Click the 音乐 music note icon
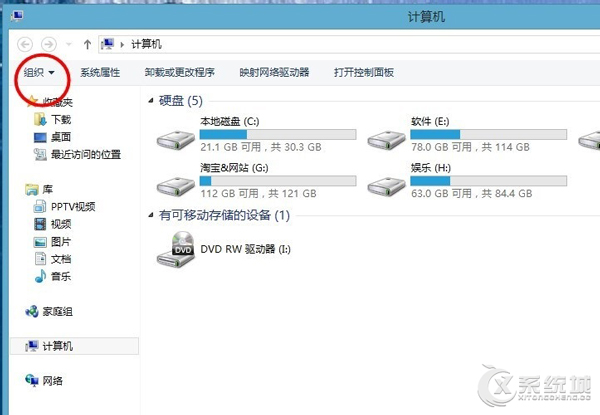Screen dimensions: 600x415 (40, 276)
